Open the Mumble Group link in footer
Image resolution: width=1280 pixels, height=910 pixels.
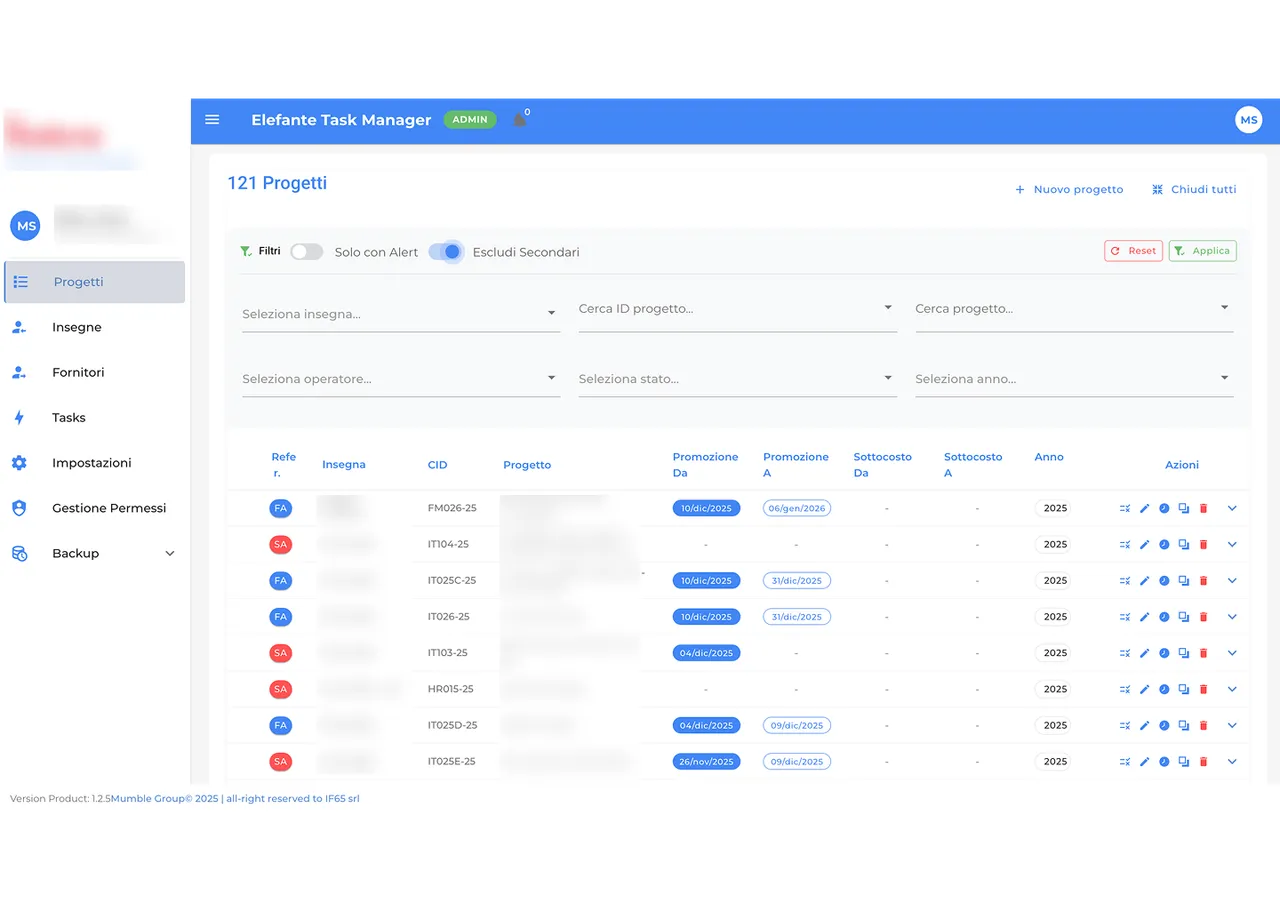coord(148,798)
